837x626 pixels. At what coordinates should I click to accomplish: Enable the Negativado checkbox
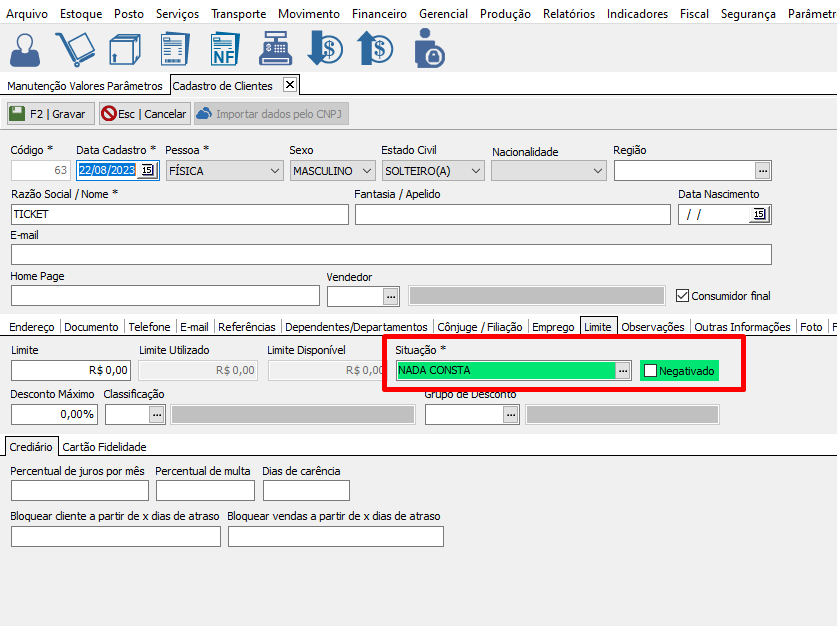click(x=651, y=371)
